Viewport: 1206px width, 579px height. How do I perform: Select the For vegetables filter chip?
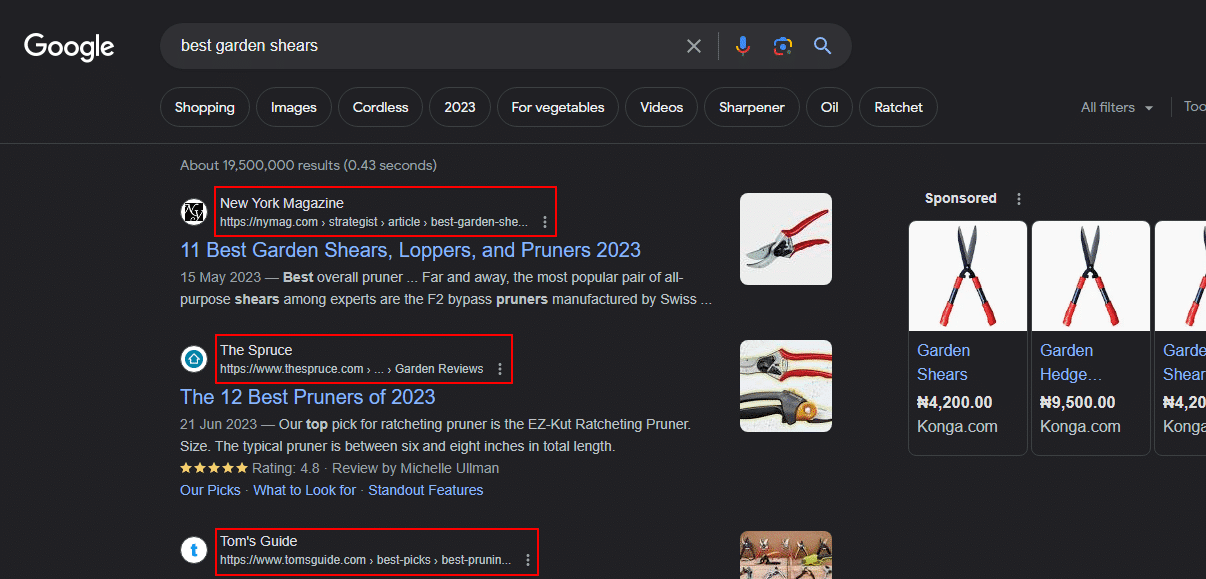[x=558, y=107]
